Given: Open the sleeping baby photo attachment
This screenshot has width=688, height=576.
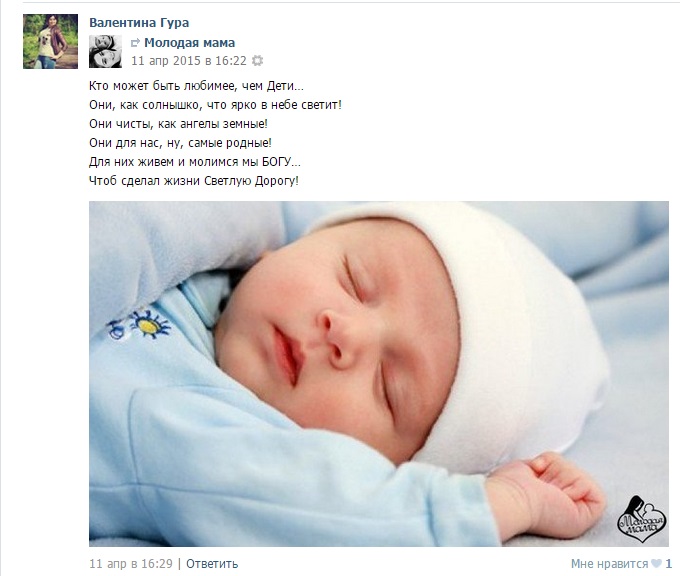Looking at the screenshot, I should (379, 374).
